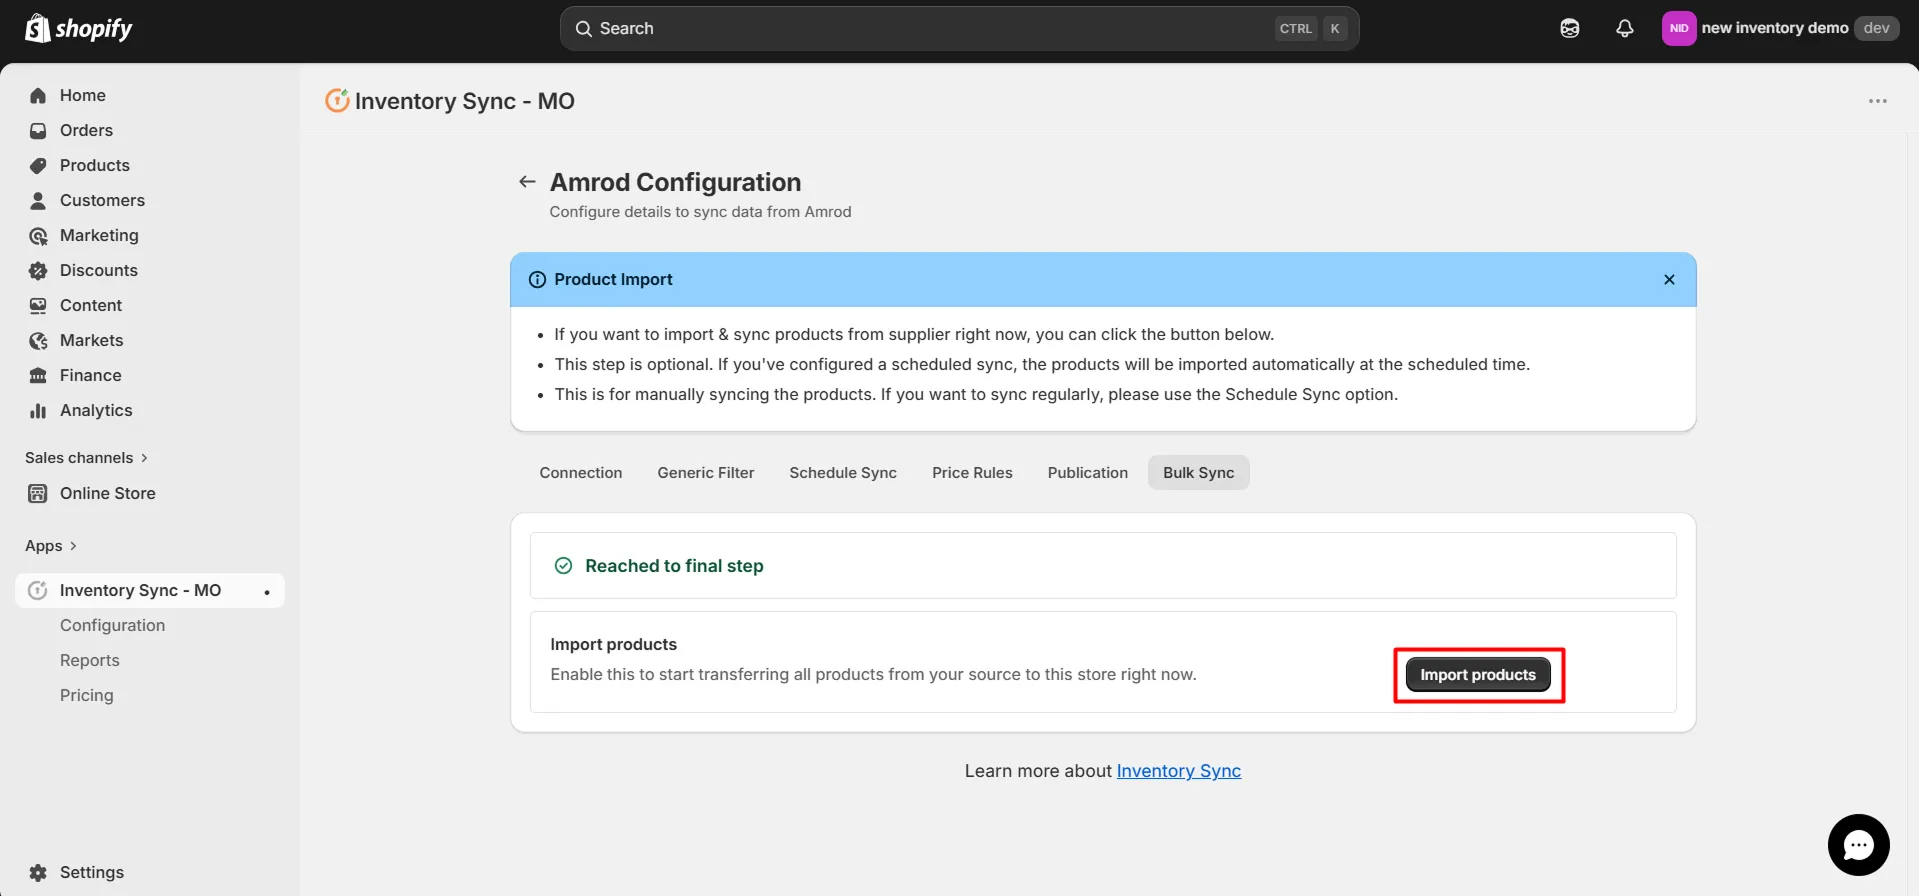Open the three-dot more actions menu
1919x896 pixels.
pos(1878,101)
